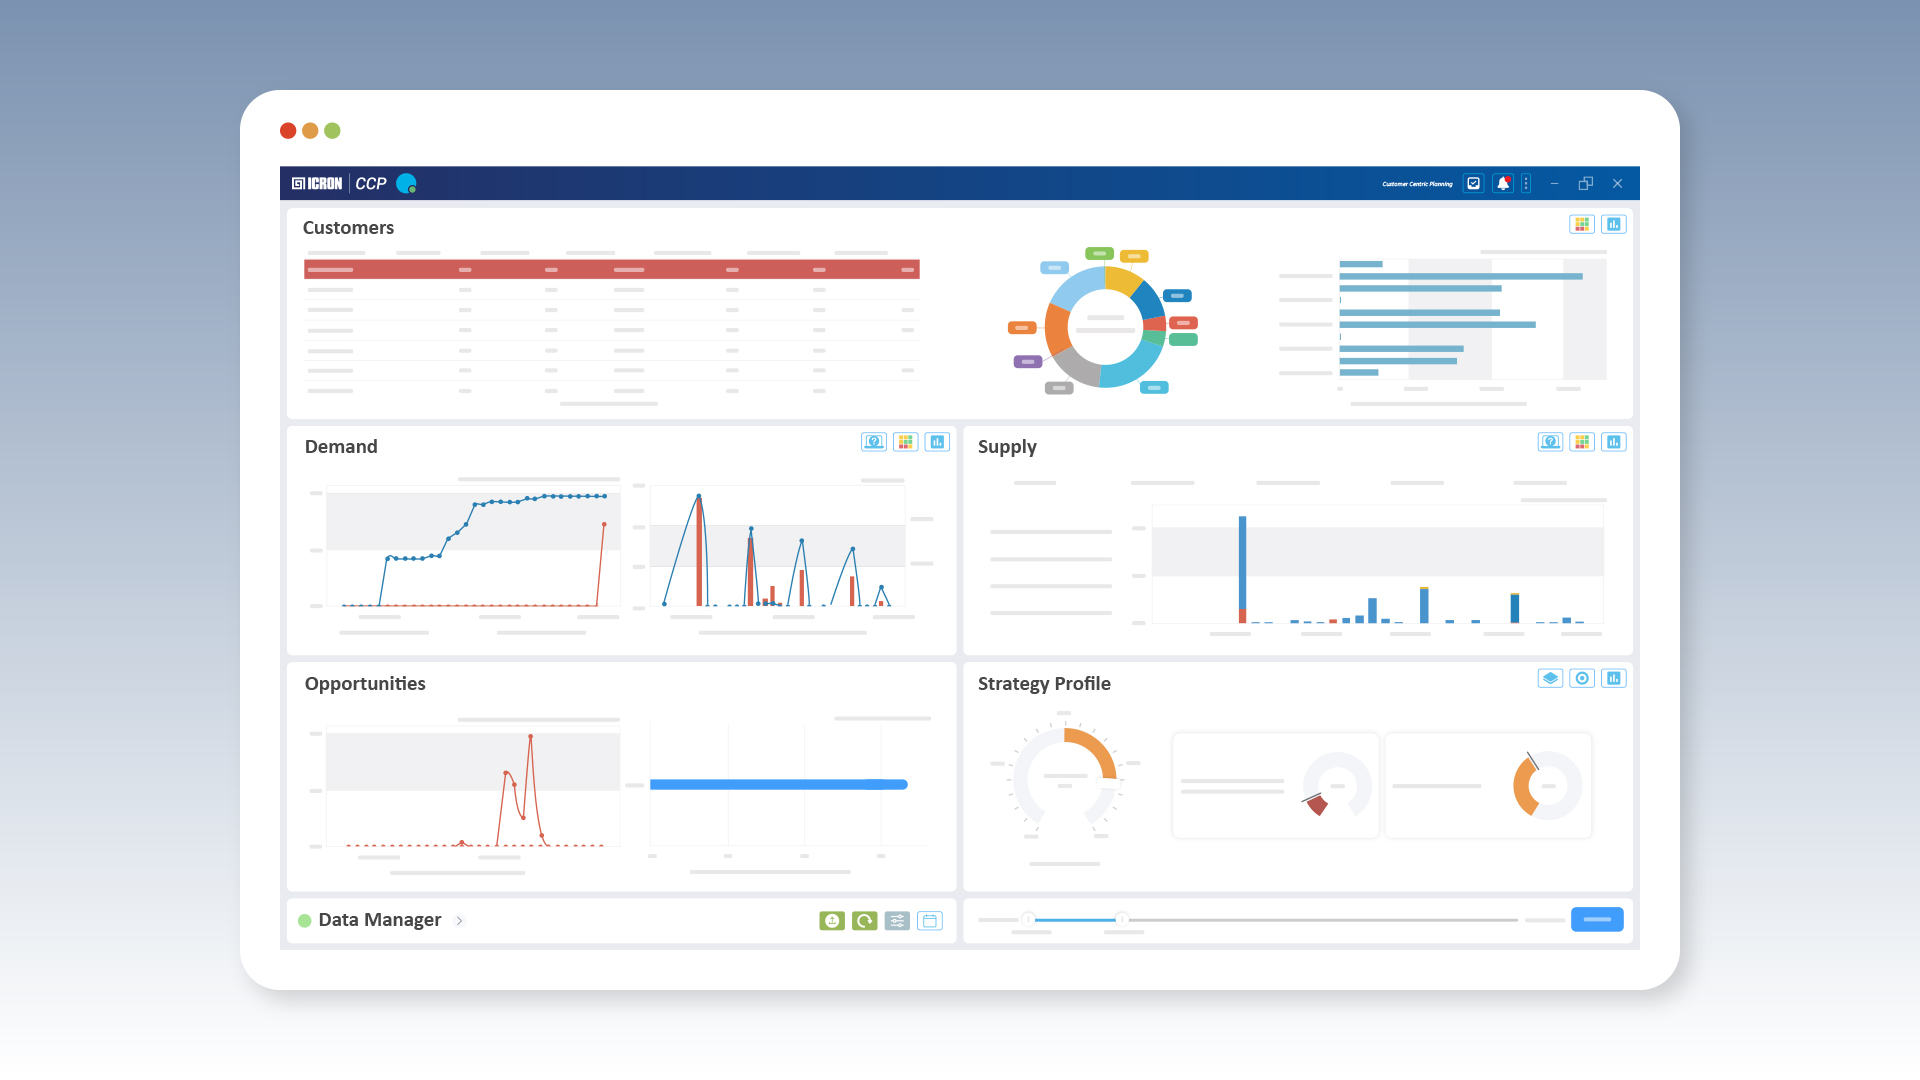Click the target icon on Strategy Profile
This screenshot has width=1920, height=1080.
(x=1582, y=678)
